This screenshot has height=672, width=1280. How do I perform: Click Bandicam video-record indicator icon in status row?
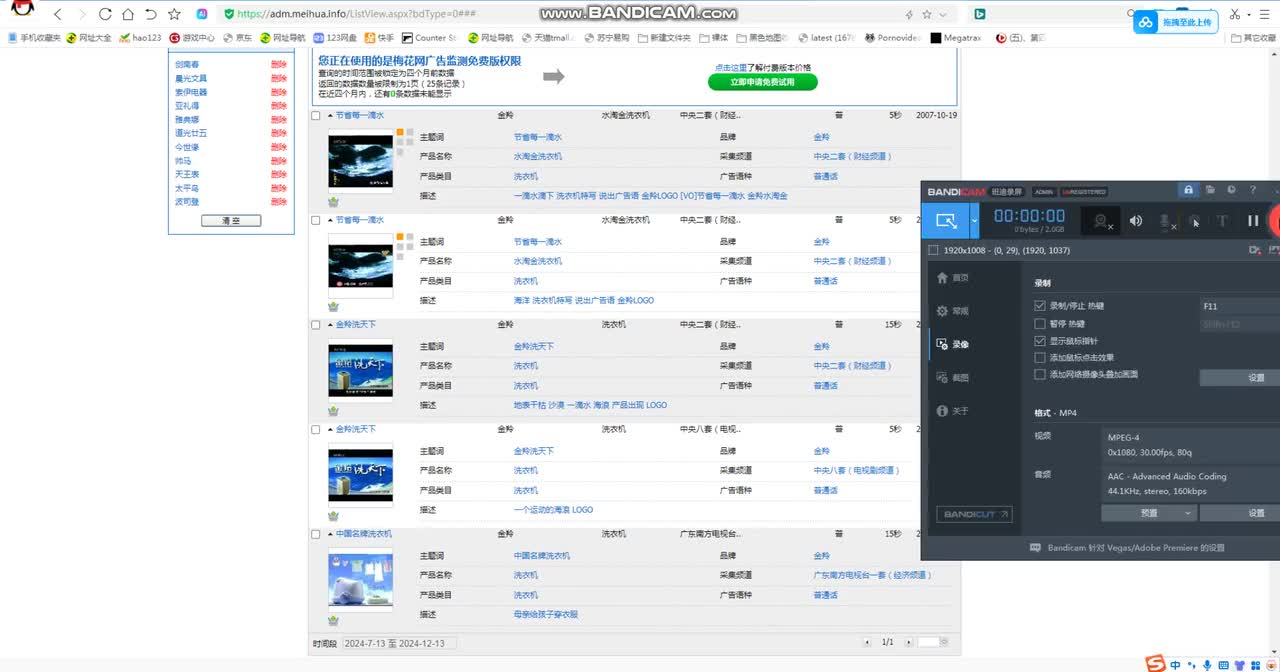(1255, 250)
